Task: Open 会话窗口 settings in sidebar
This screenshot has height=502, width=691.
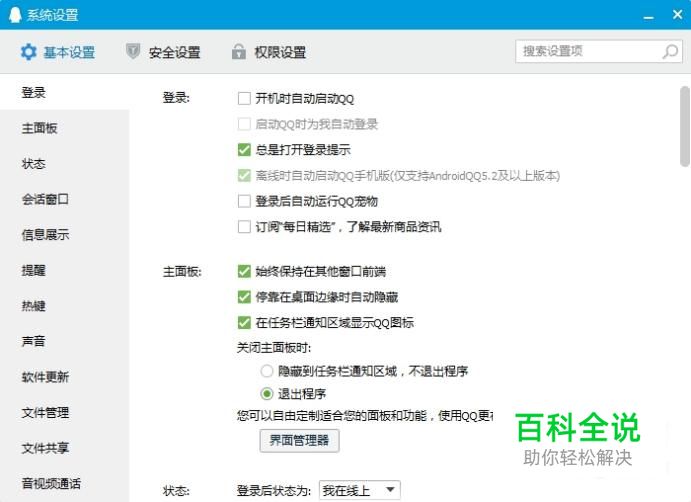Action: coord(64,199)
